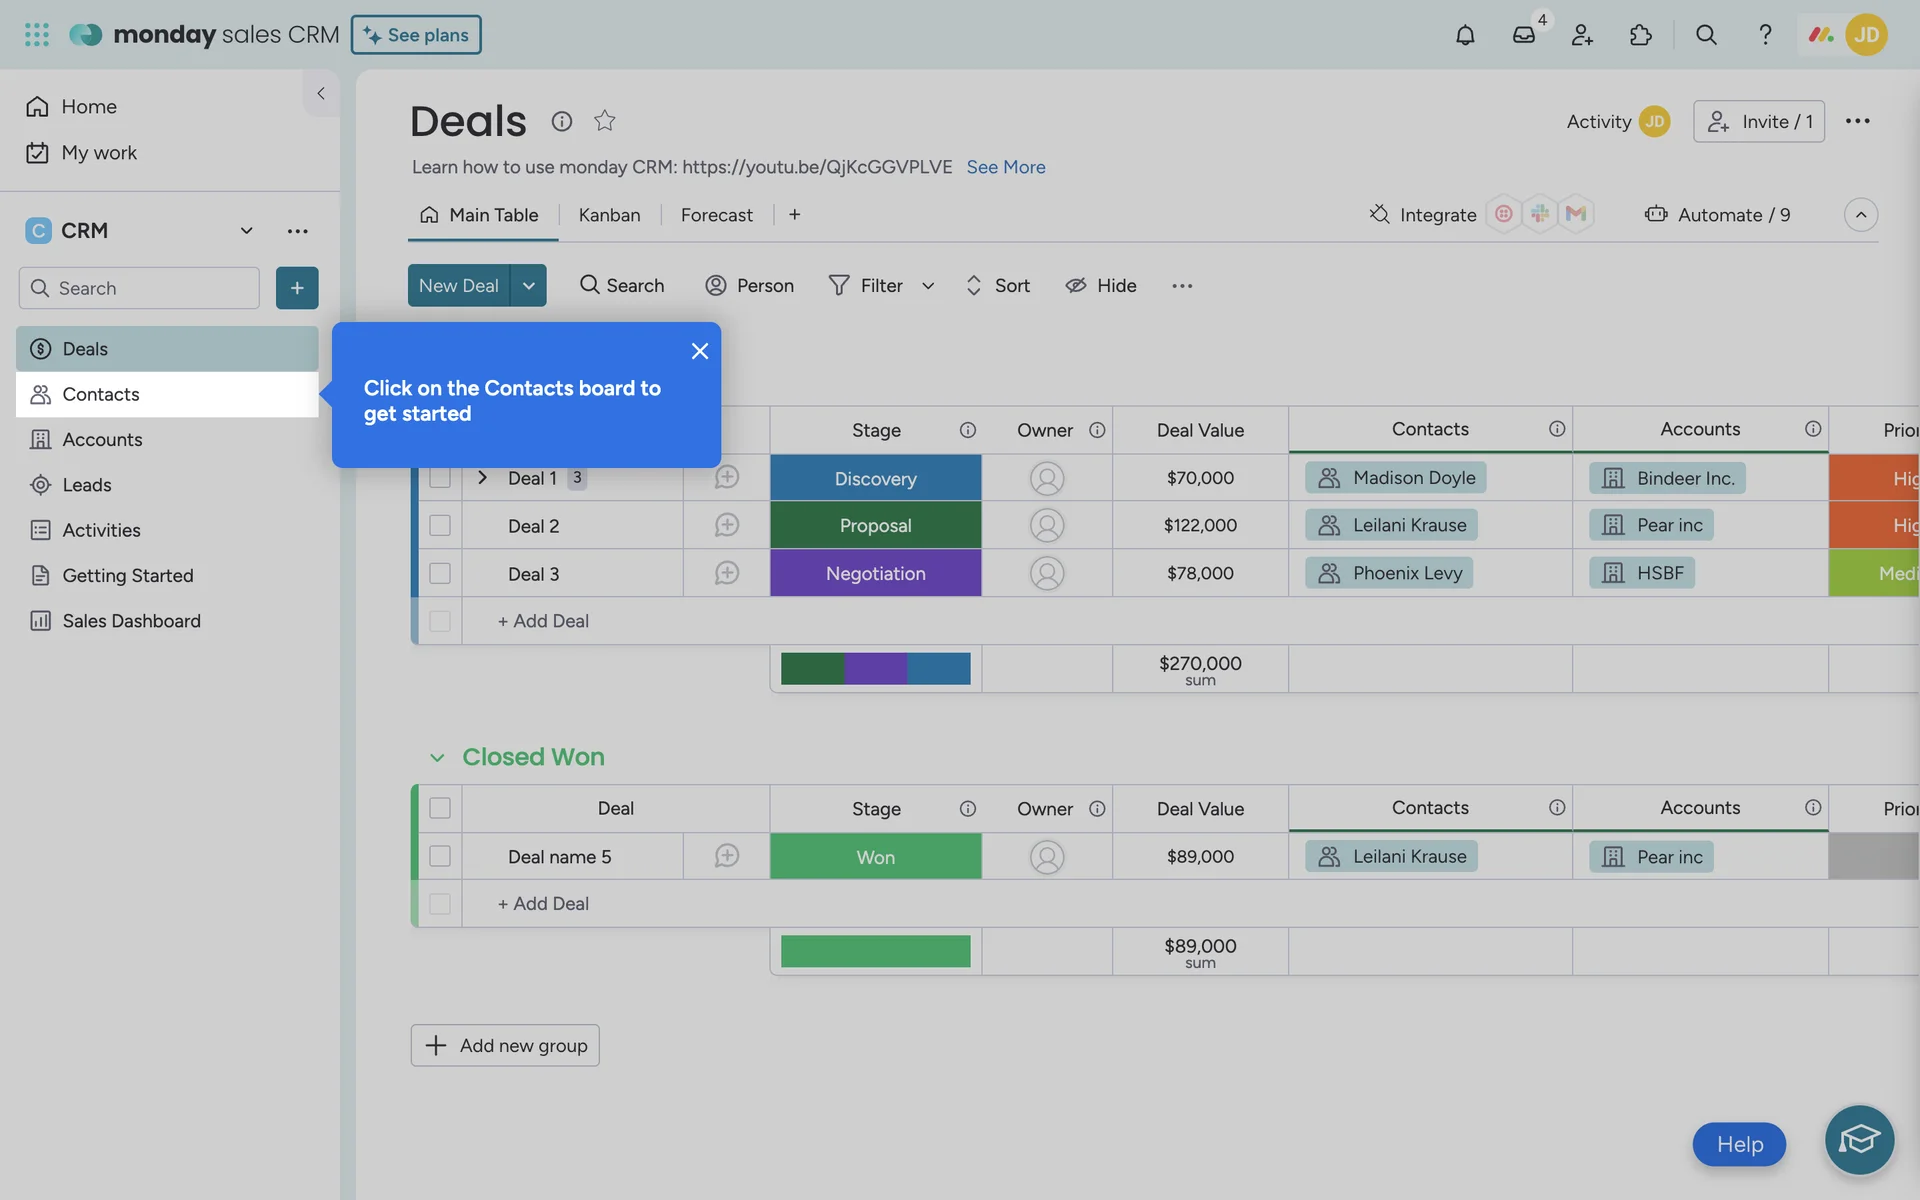Check the checkbox for Deal 3
1920x1200 pixels.
point(440,573)
